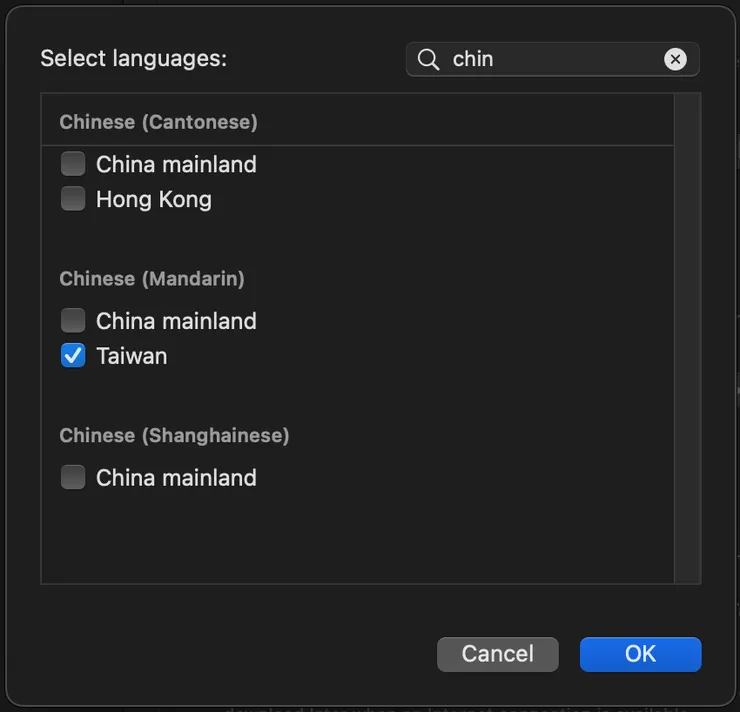Click the "Taiwan" label text
The image size is (740, 712).
point(131,356)
